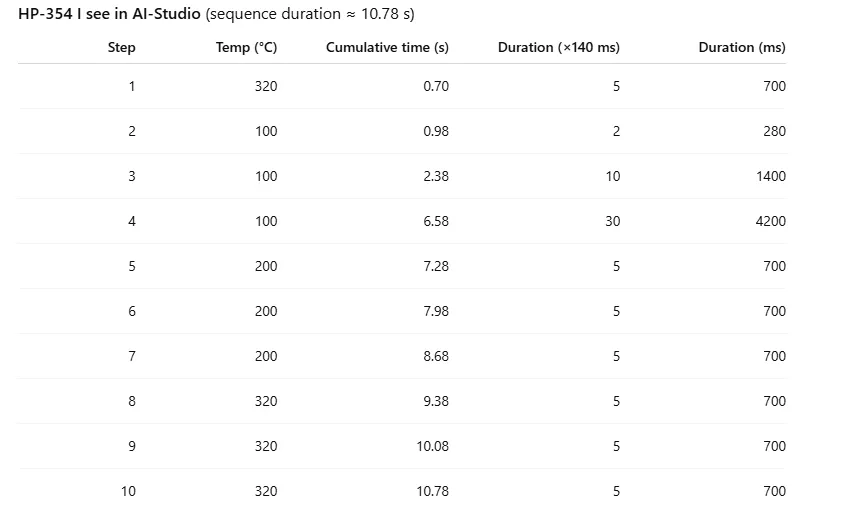Viewport: 848px width, 526px height.
Task: Select the 9.38 cumulative time value
Action: coord(436,401)
